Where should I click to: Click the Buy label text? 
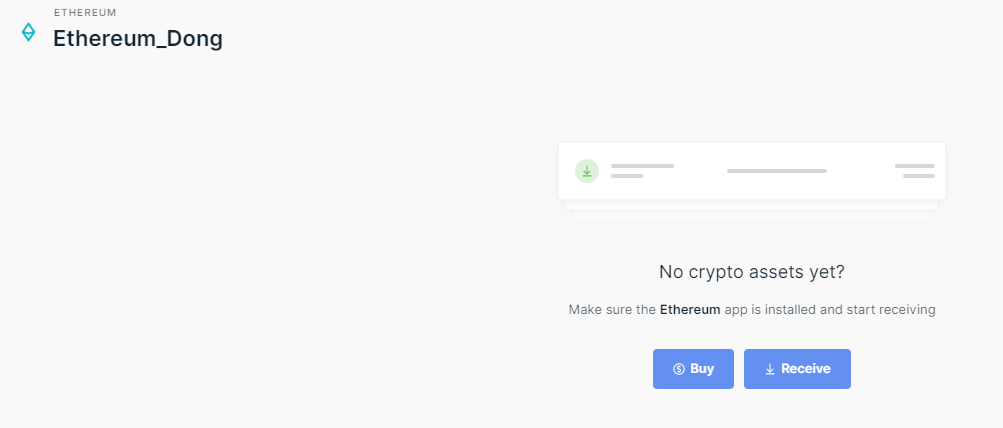pos(702,369)
